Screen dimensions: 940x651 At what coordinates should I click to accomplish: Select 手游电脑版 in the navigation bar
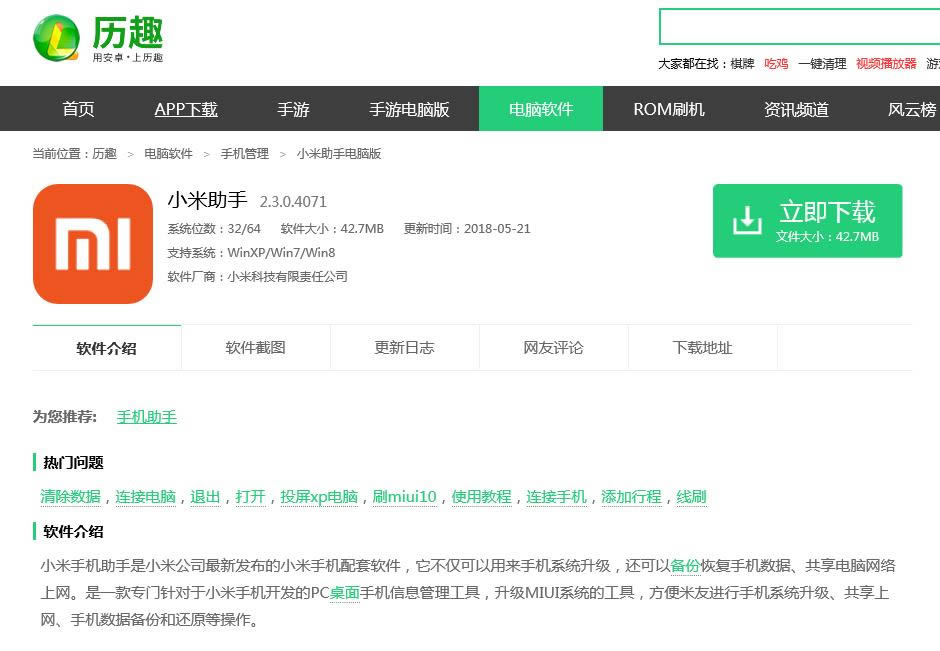409,109
